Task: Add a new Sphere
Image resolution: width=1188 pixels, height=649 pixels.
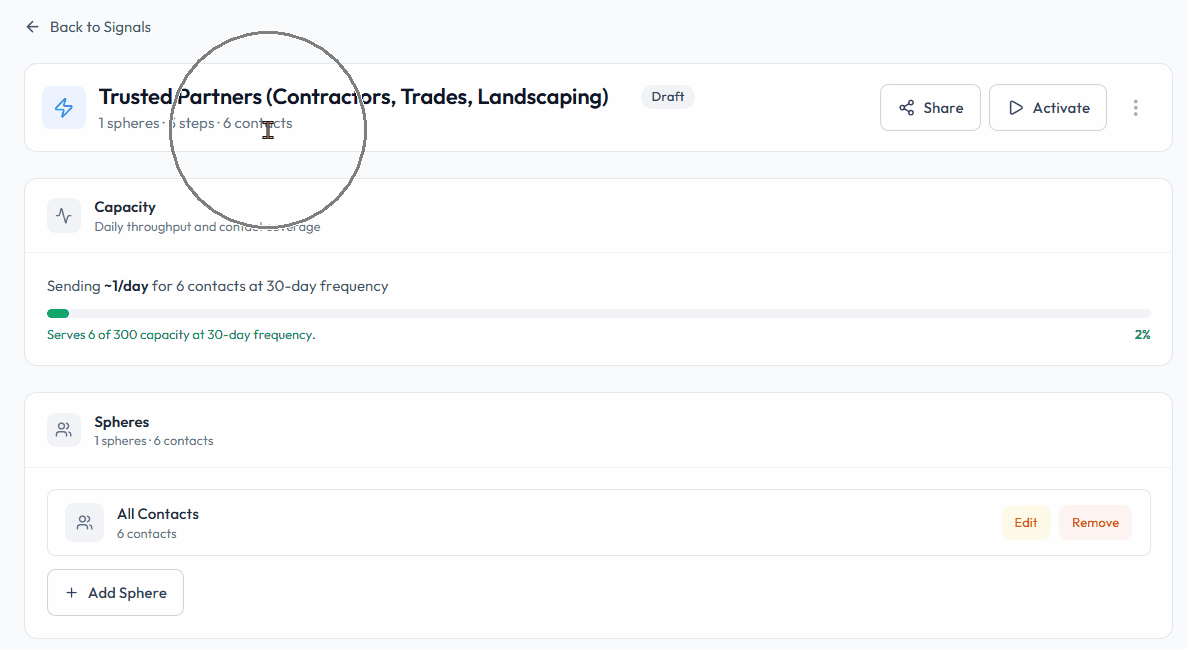Action: click(x=116, y=593)
